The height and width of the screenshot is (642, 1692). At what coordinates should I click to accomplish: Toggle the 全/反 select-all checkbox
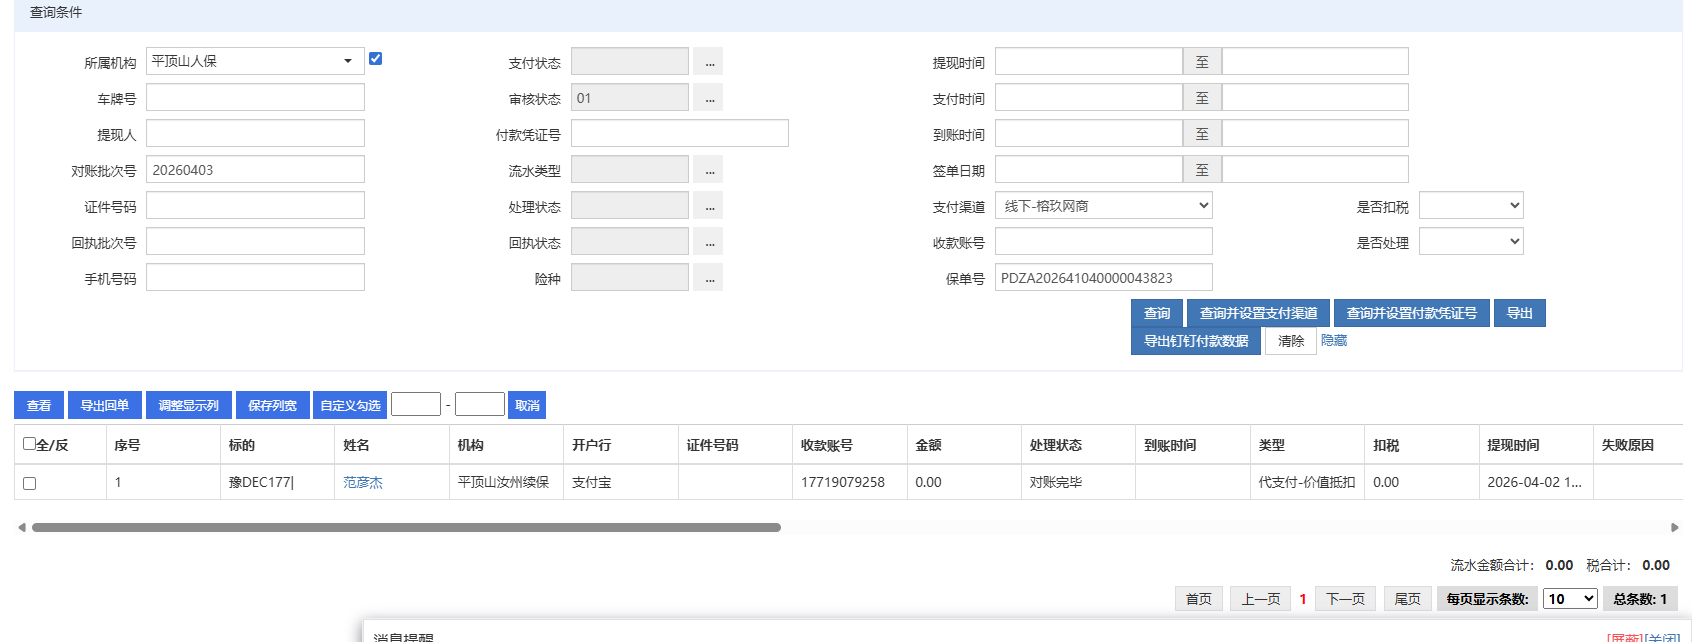(x=30, y=444)
